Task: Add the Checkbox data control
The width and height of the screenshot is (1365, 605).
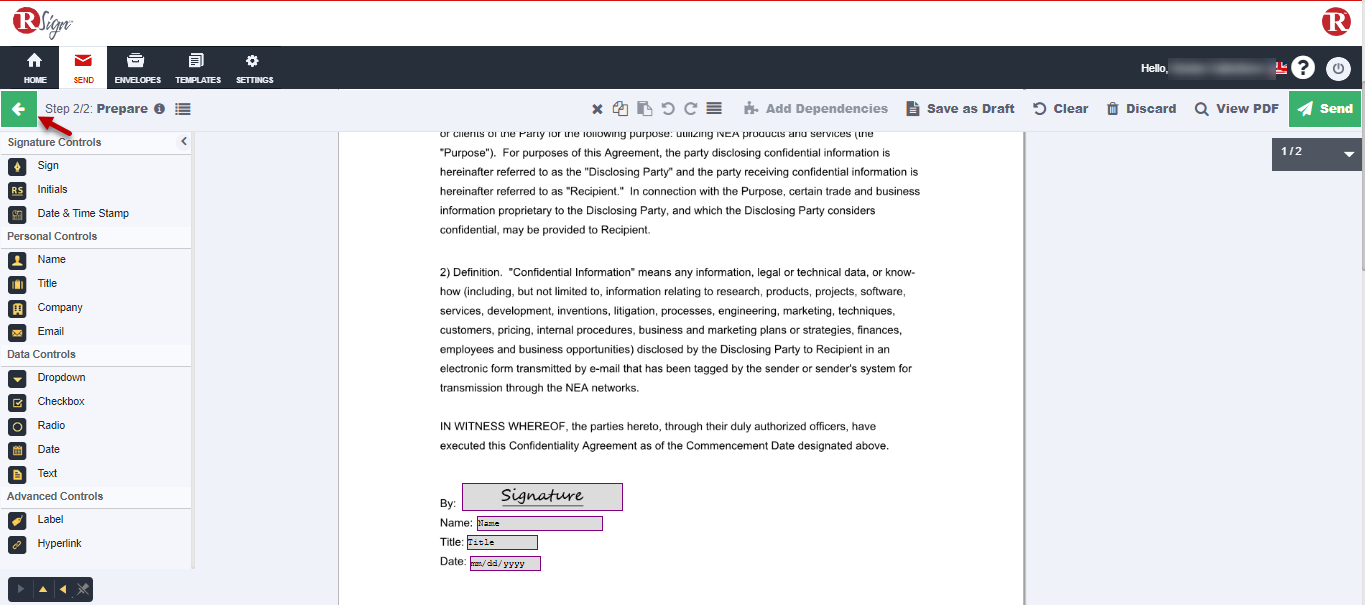Action: 60,402
